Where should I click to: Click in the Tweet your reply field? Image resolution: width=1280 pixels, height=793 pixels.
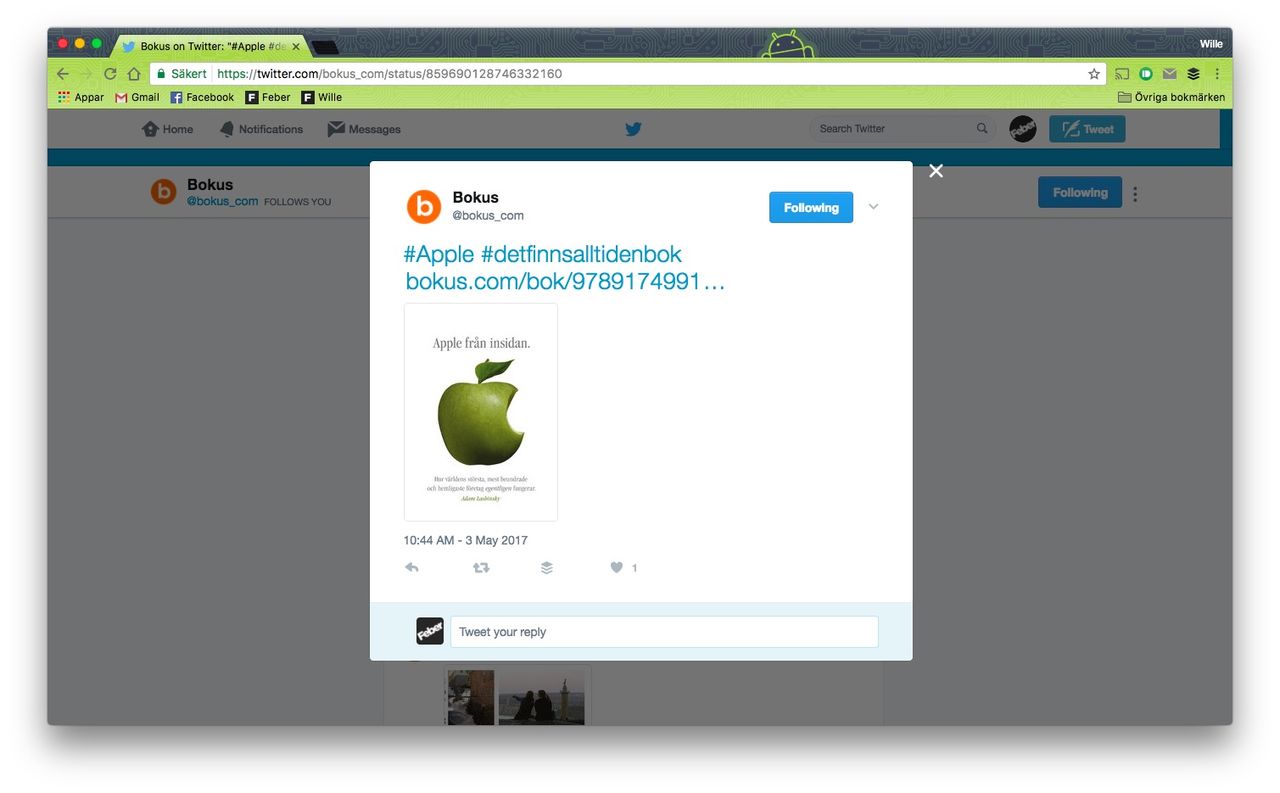(664, 632)
